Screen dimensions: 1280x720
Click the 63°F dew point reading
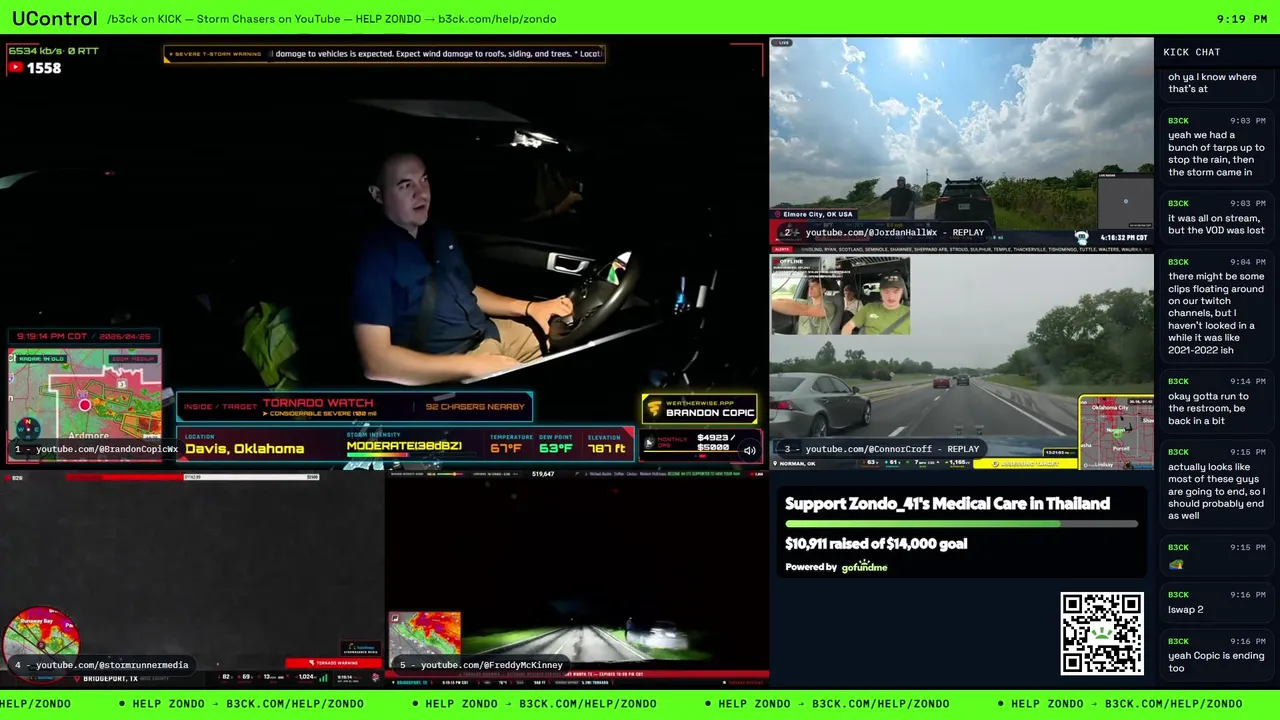(x=556, y=448)
